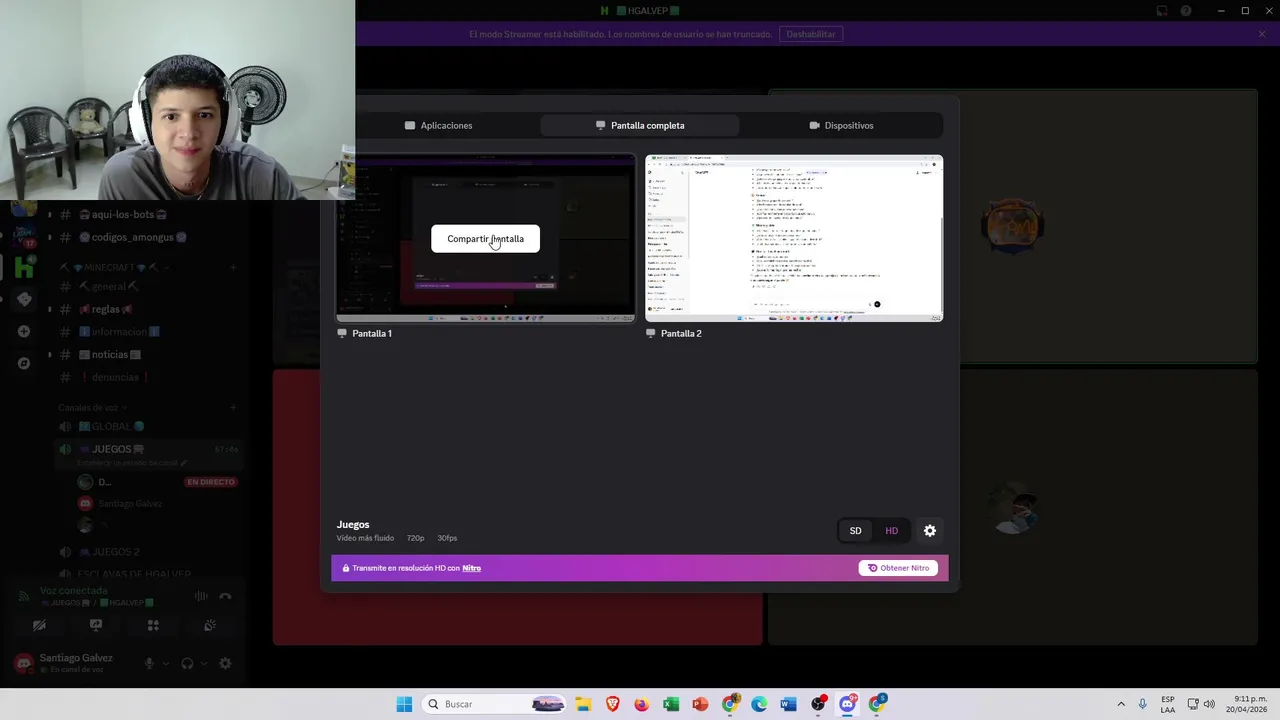Select the green H server icon

(x=24, y=267)
